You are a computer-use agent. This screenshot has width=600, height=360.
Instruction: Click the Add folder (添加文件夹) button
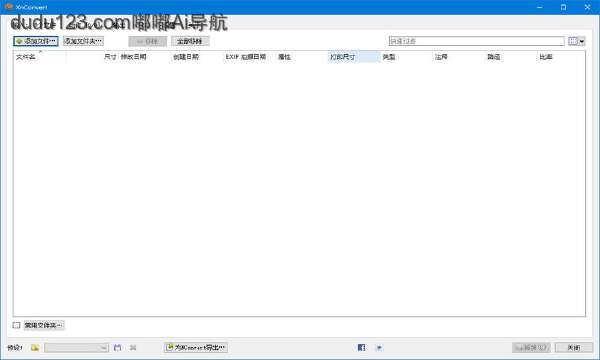(x=83, y=41)
